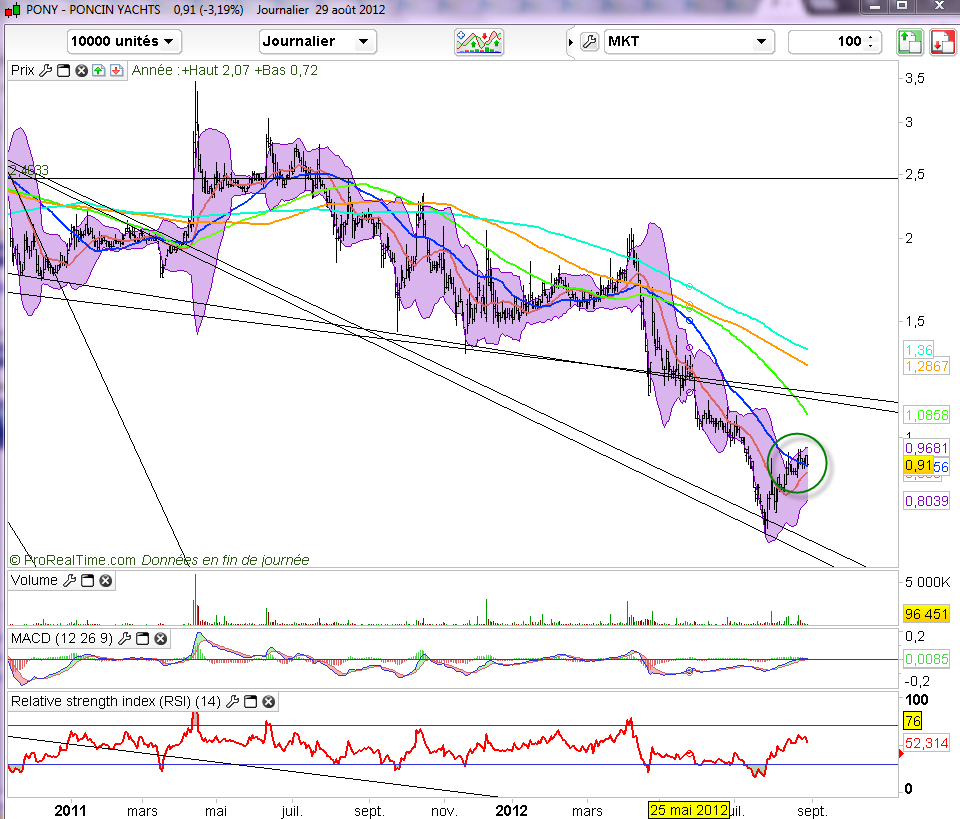The width and height of the screenshot is (960, 819).
Task: Open the Volume indicator wrench settings
Action: (69, 581)
